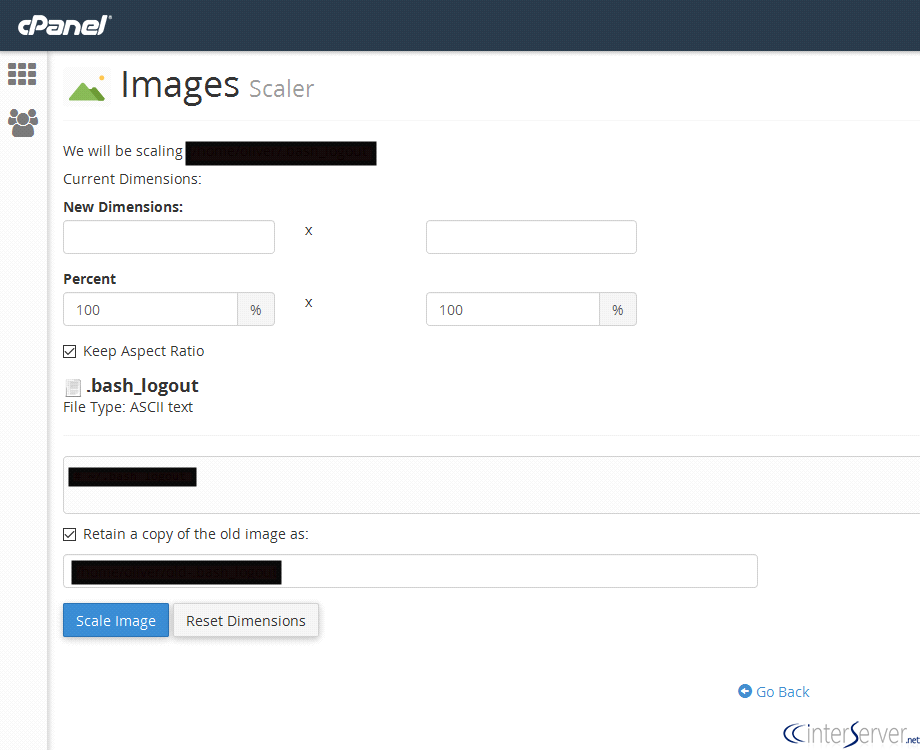This screenshot has width=920, height=750.
Task: Click the first percent sign addon
Action: (256, 309)
